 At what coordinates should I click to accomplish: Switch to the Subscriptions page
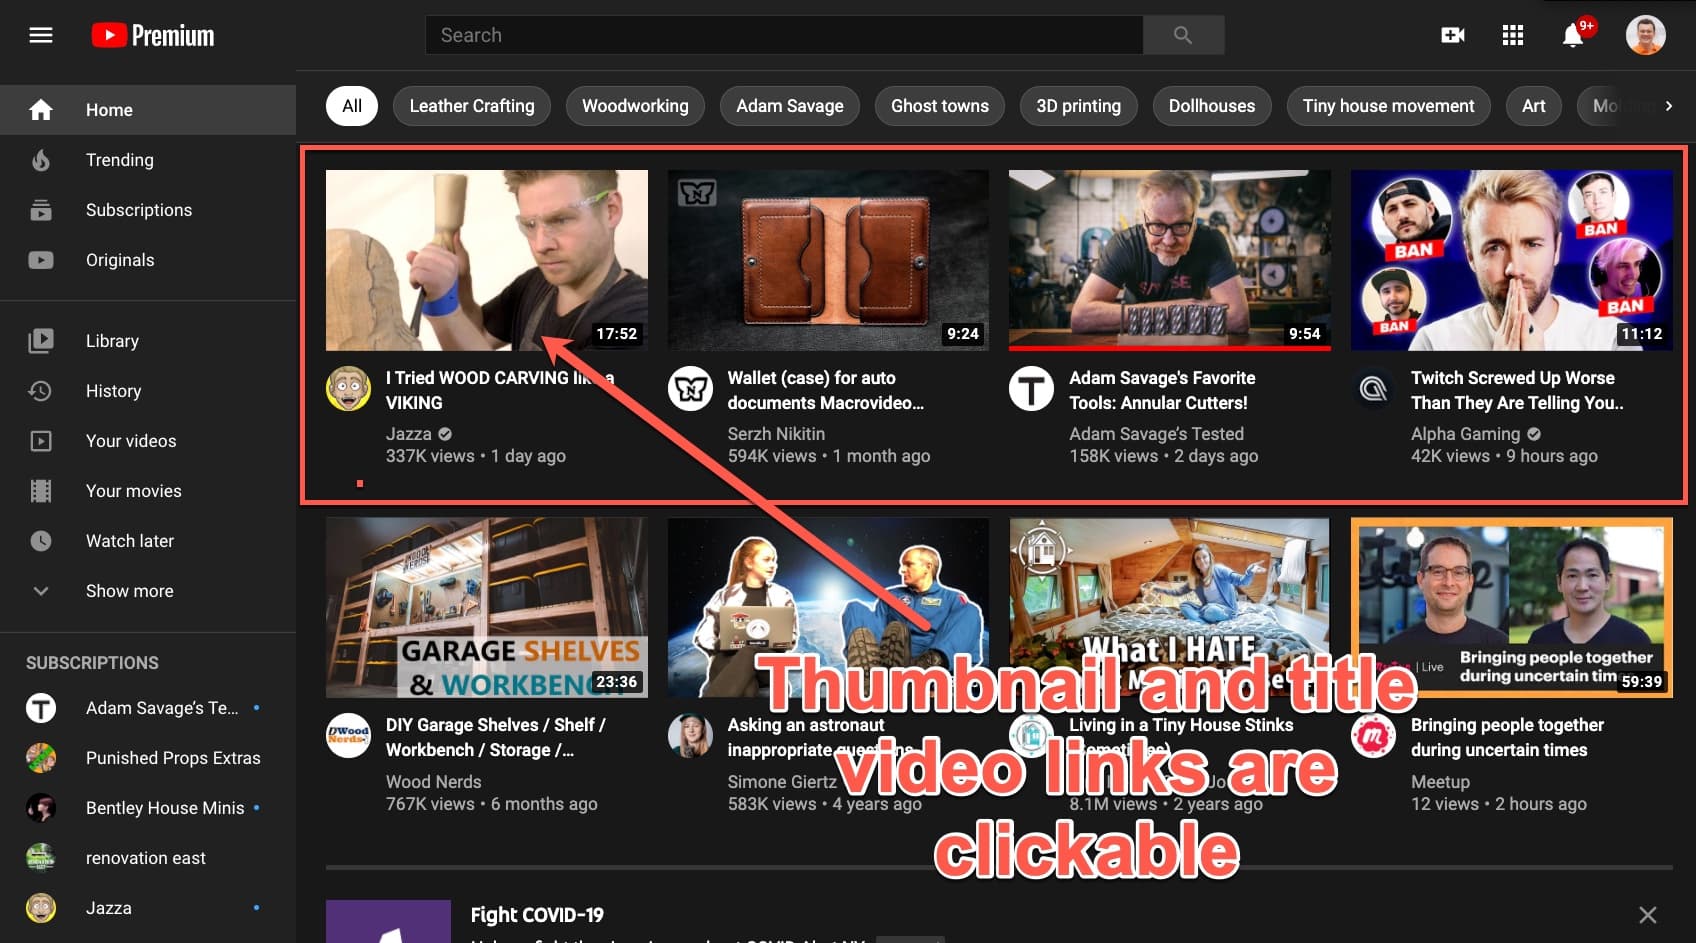coord(139,209)
